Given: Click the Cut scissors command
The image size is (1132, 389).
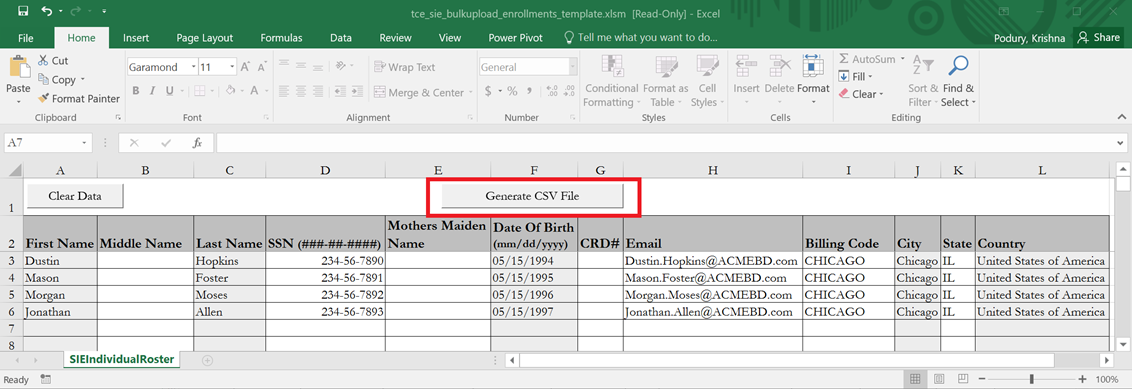Looking at the screenshot, I should click(53, 61).
